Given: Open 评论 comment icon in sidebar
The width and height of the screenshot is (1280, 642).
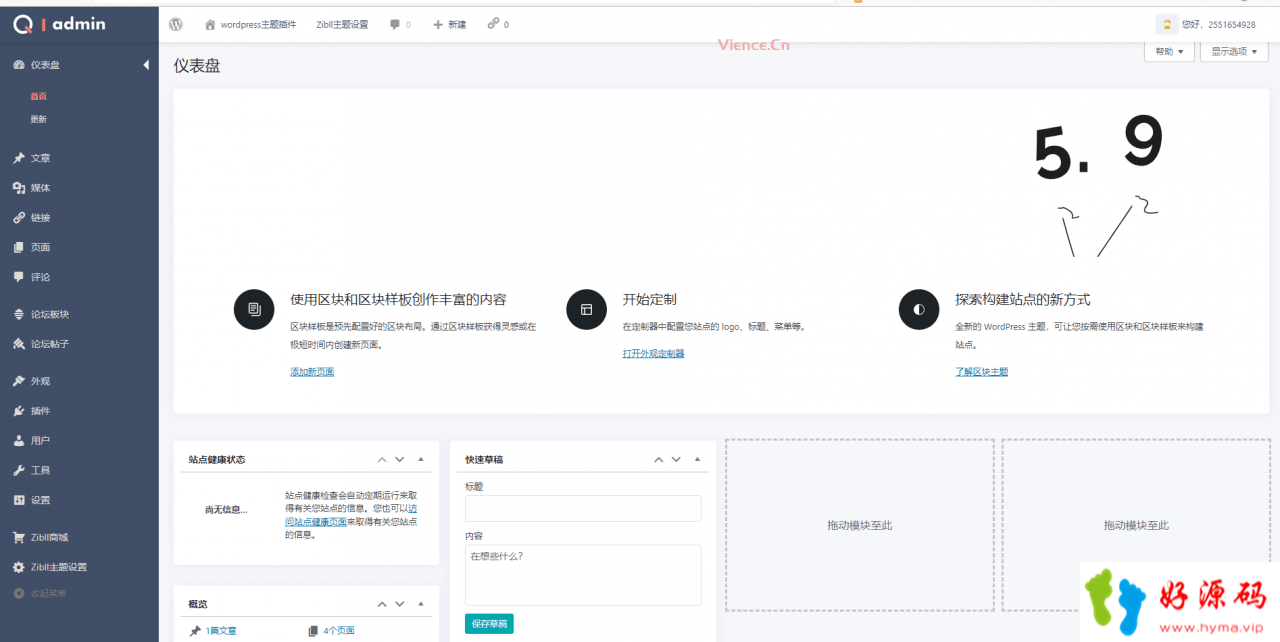Looking at the screenshot, I should (19, 277).
